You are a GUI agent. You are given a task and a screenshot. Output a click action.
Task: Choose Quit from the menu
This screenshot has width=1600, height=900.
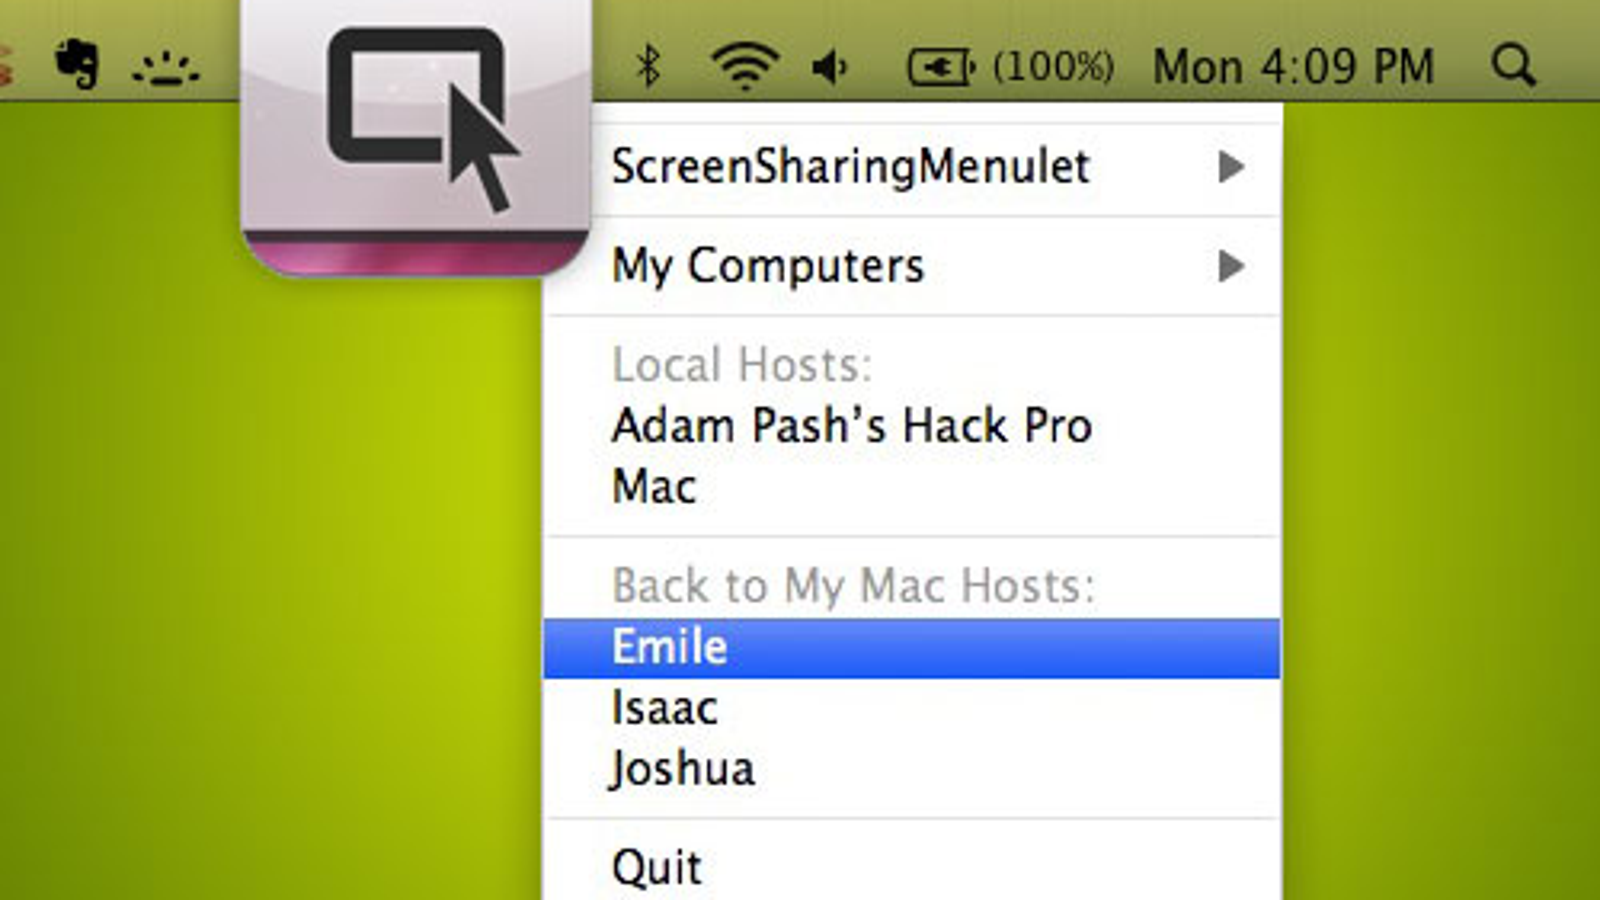[x=912, y=867]
